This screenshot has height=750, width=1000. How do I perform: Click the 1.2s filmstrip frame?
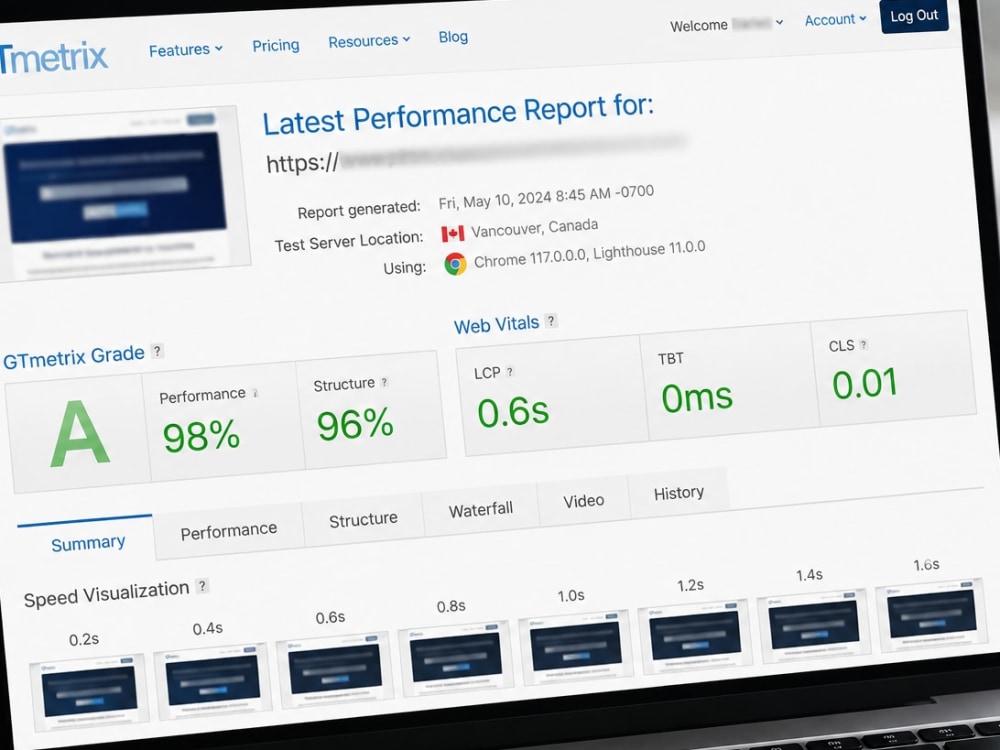694,635
